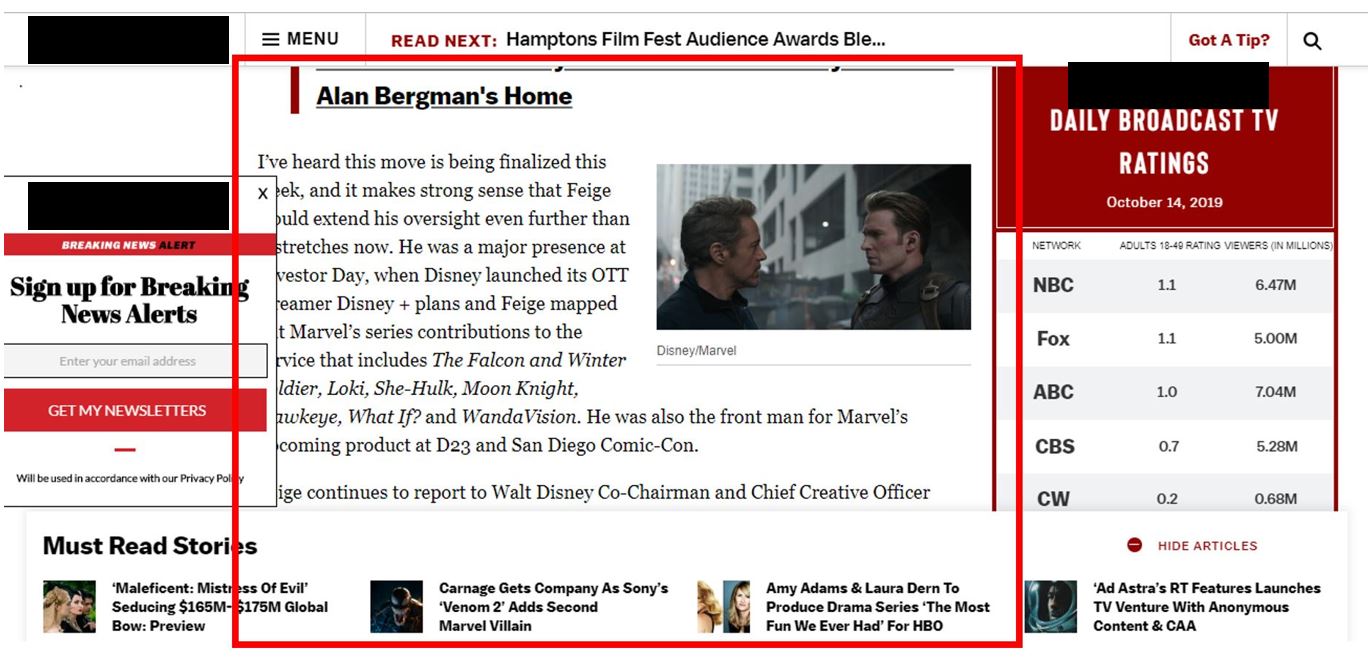
Task: Read 'Maleficent: Mistress Of Evil' preview headline
Action: [x=219, y=606]
